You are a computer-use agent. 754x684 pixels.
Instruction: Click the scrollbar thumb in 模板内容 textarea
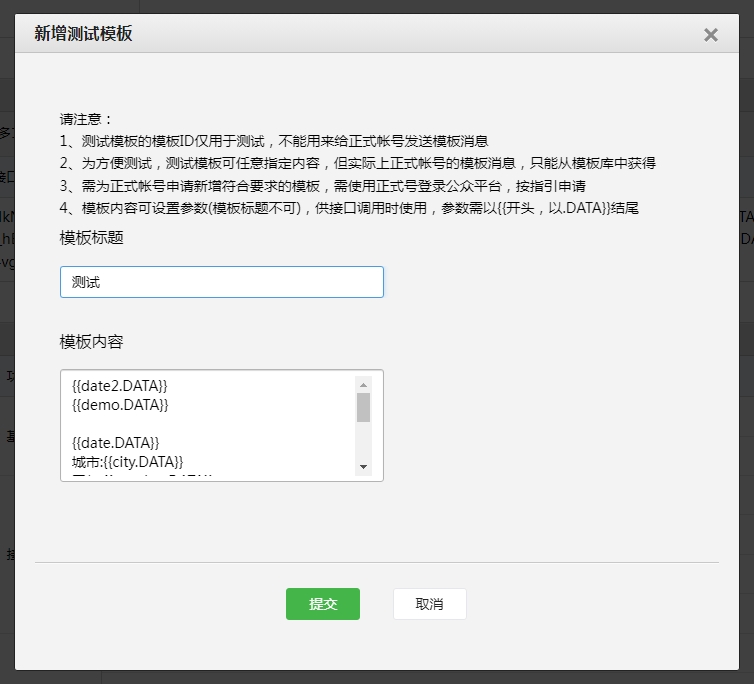click(x=364, y=407)
